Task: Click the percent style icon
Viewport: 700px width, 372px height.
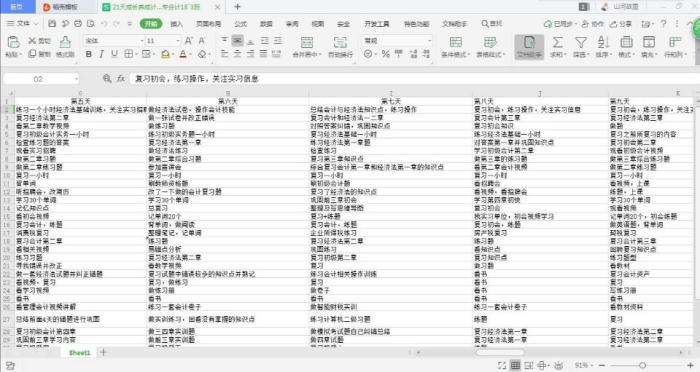Action: click(386, 54)
